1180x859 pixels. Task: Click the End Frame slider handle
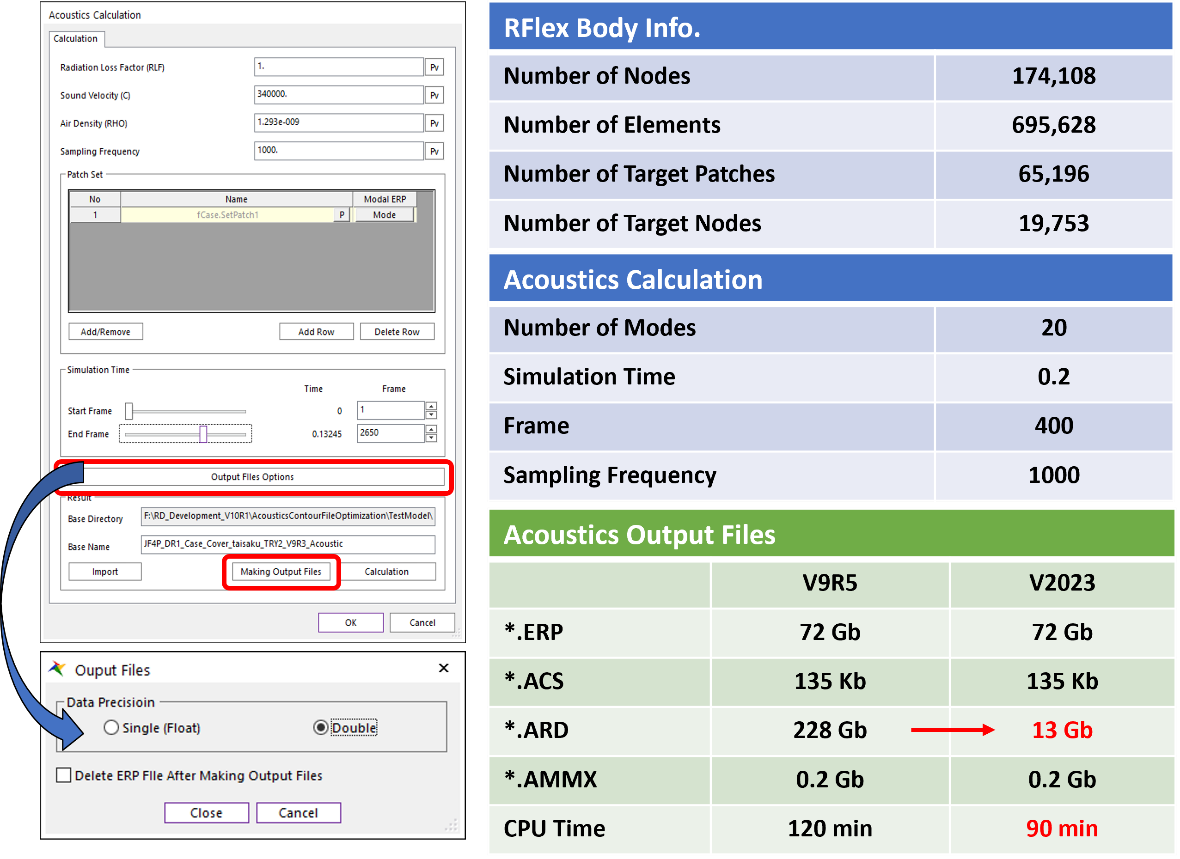tap(203, 434)
